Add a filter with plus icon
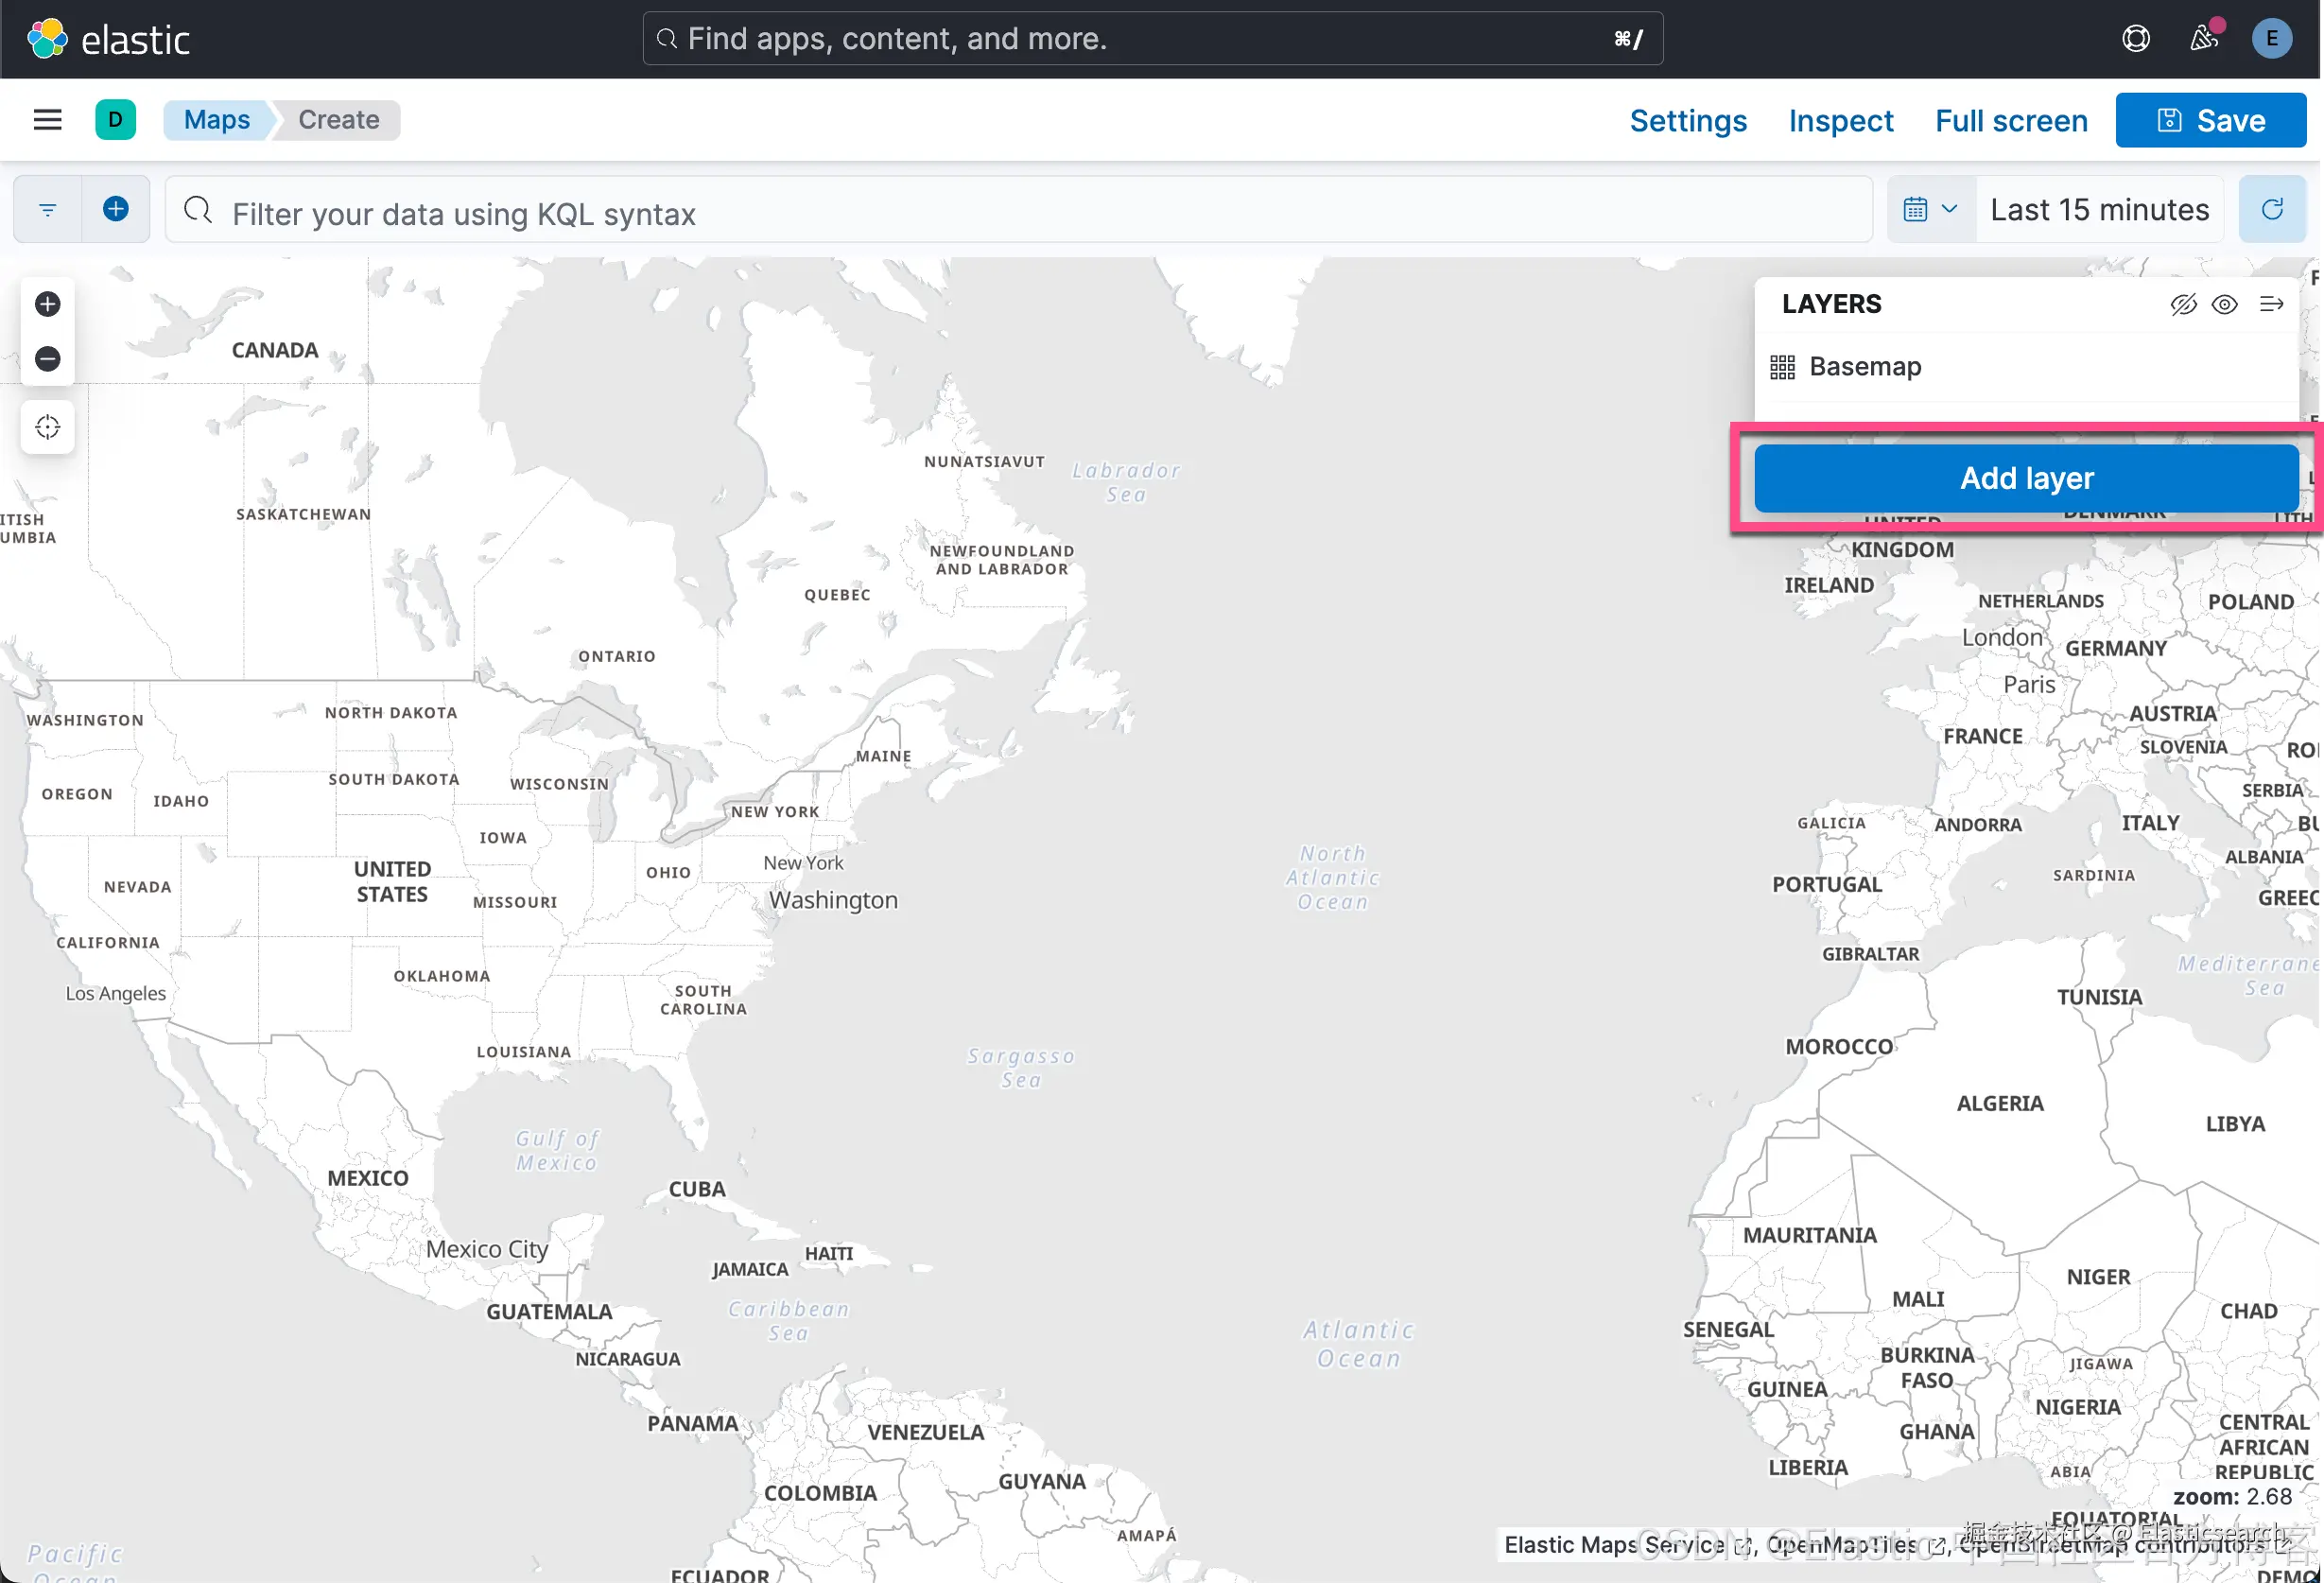 point(116,210)
